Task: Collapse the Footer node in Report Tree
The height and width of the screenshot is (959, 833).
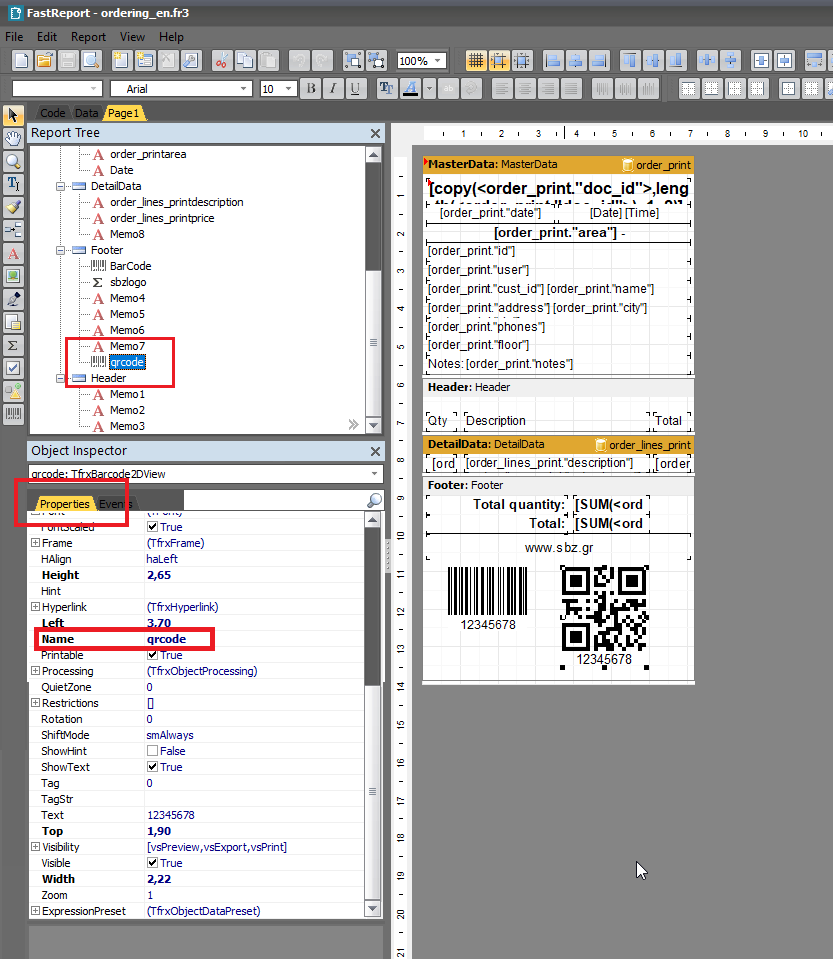Action: point(62,250)
